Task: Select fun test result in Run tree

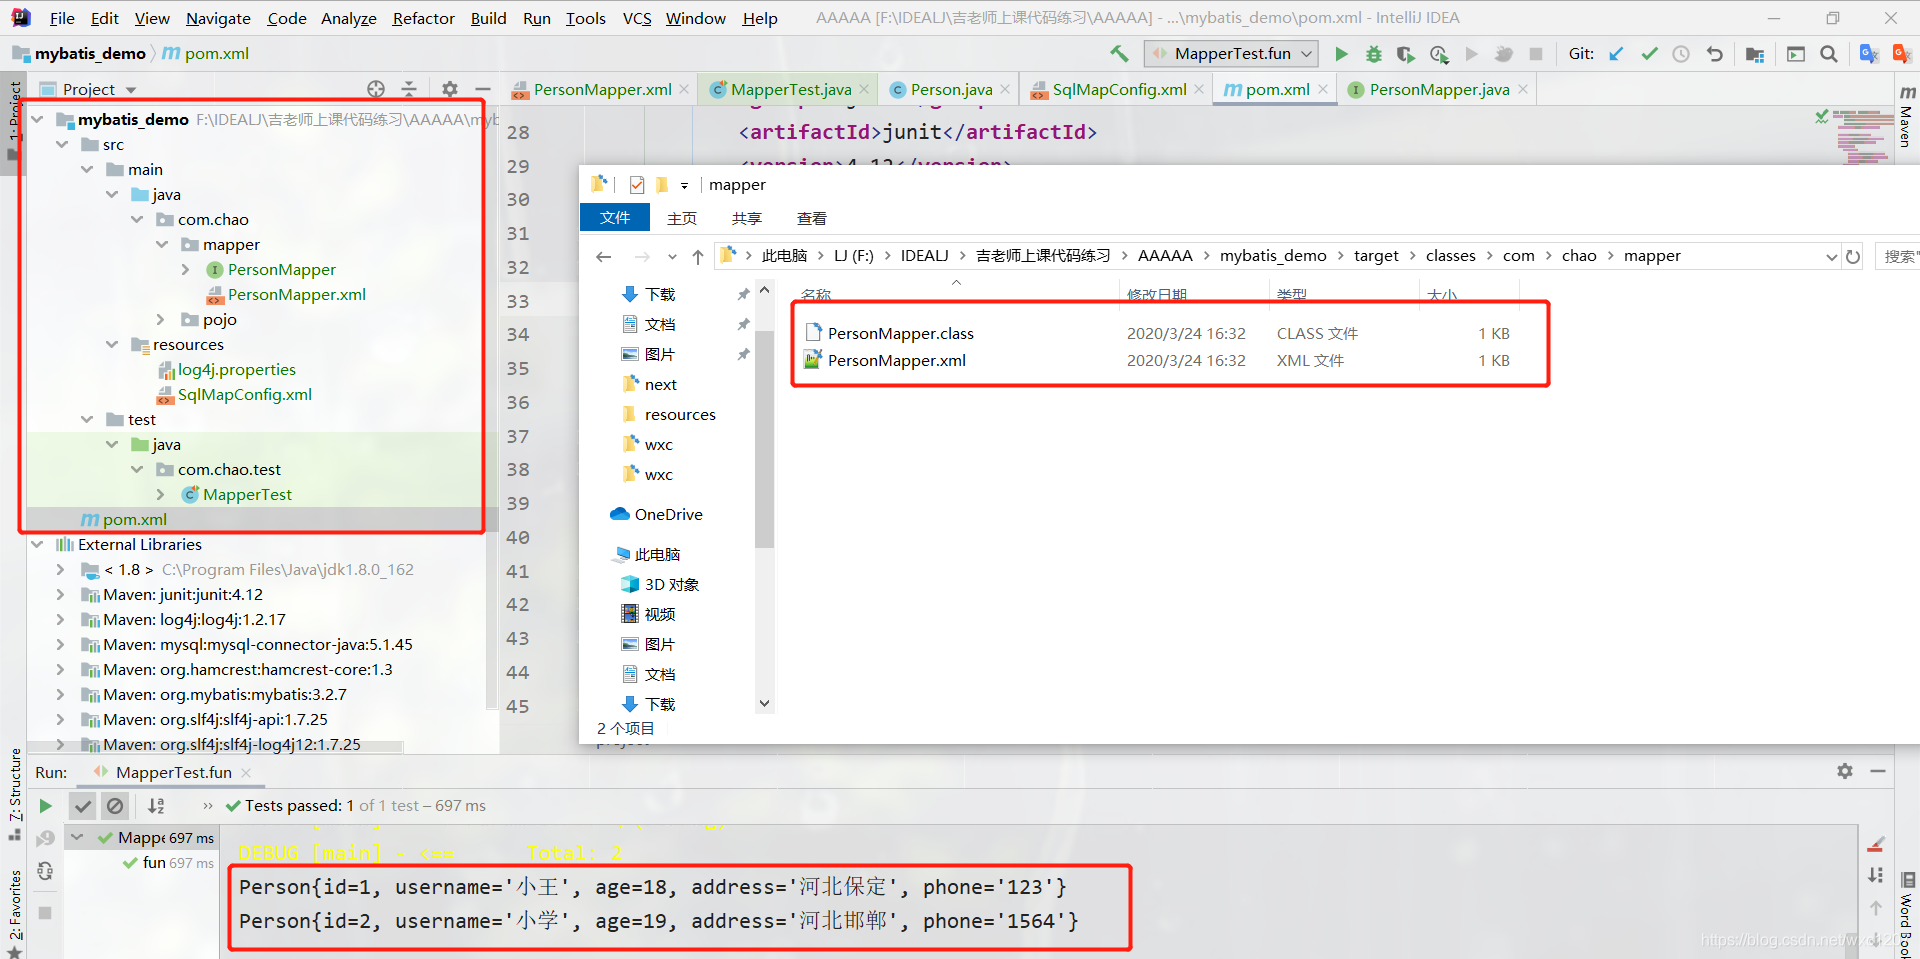Action: pyautogui.click(x=154, y=863)
